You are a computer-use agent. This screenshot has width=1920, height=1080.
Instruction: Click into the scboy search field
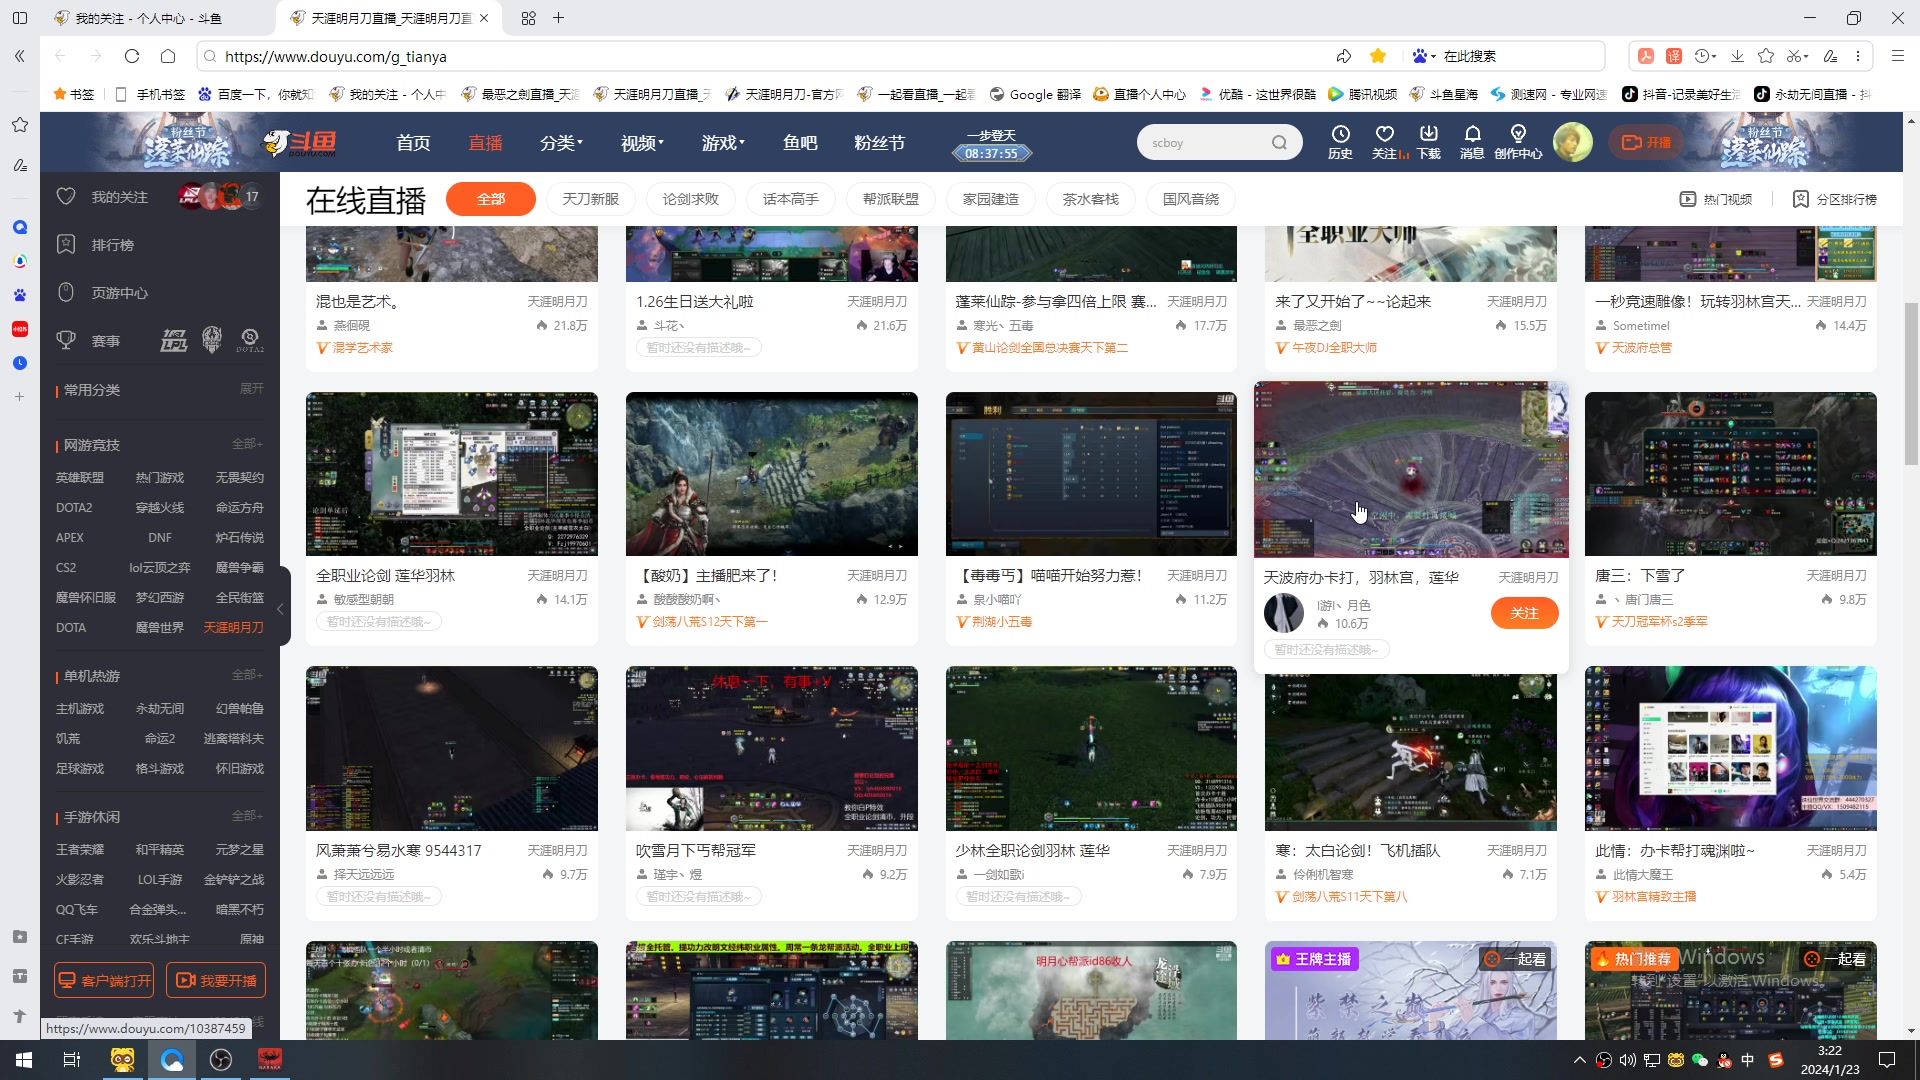click(1205, 142)
